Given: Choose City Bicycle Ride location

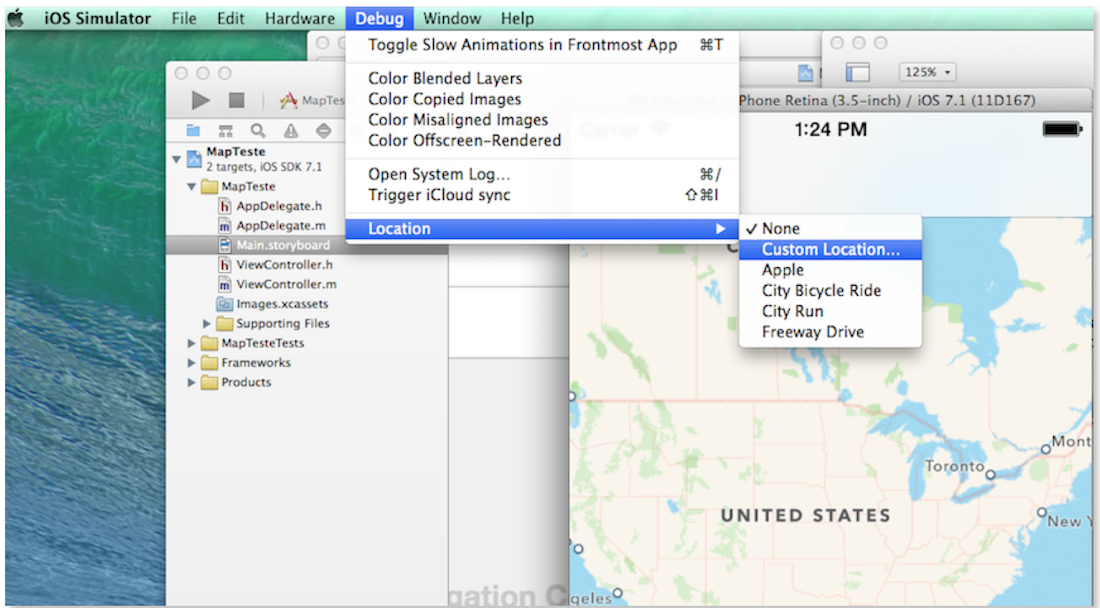Looking at the screenshot, I should [831, 290].
